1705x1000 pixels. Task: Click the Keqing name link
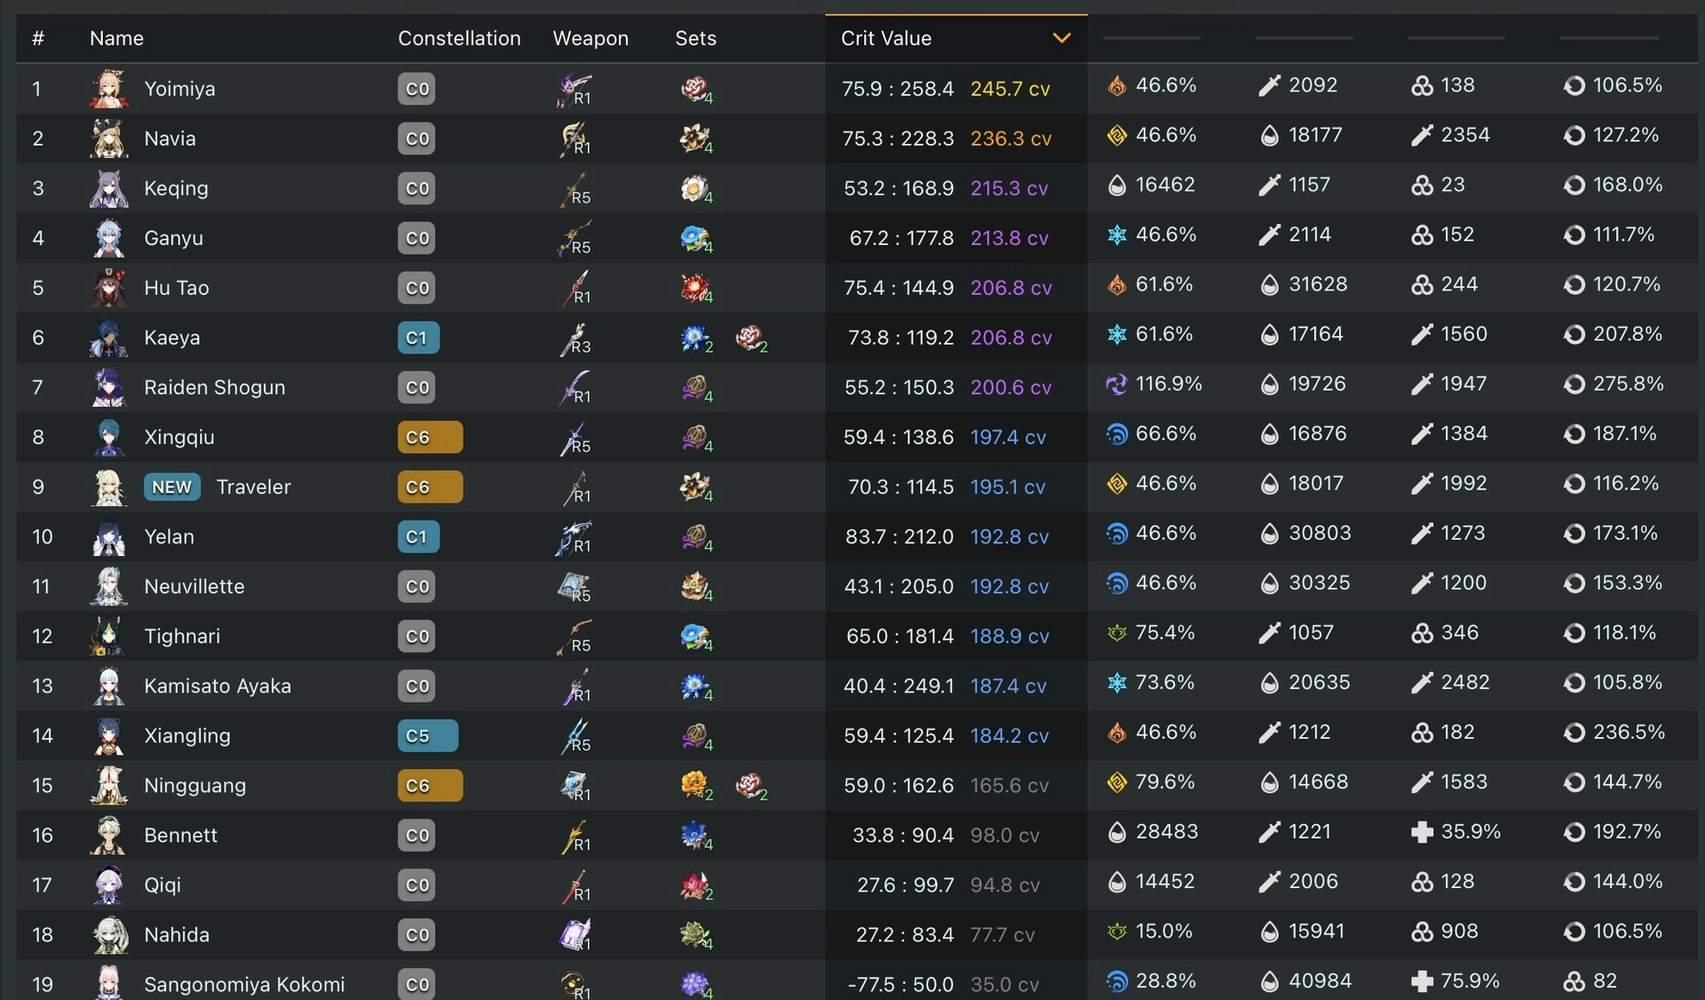pos(176,188)
